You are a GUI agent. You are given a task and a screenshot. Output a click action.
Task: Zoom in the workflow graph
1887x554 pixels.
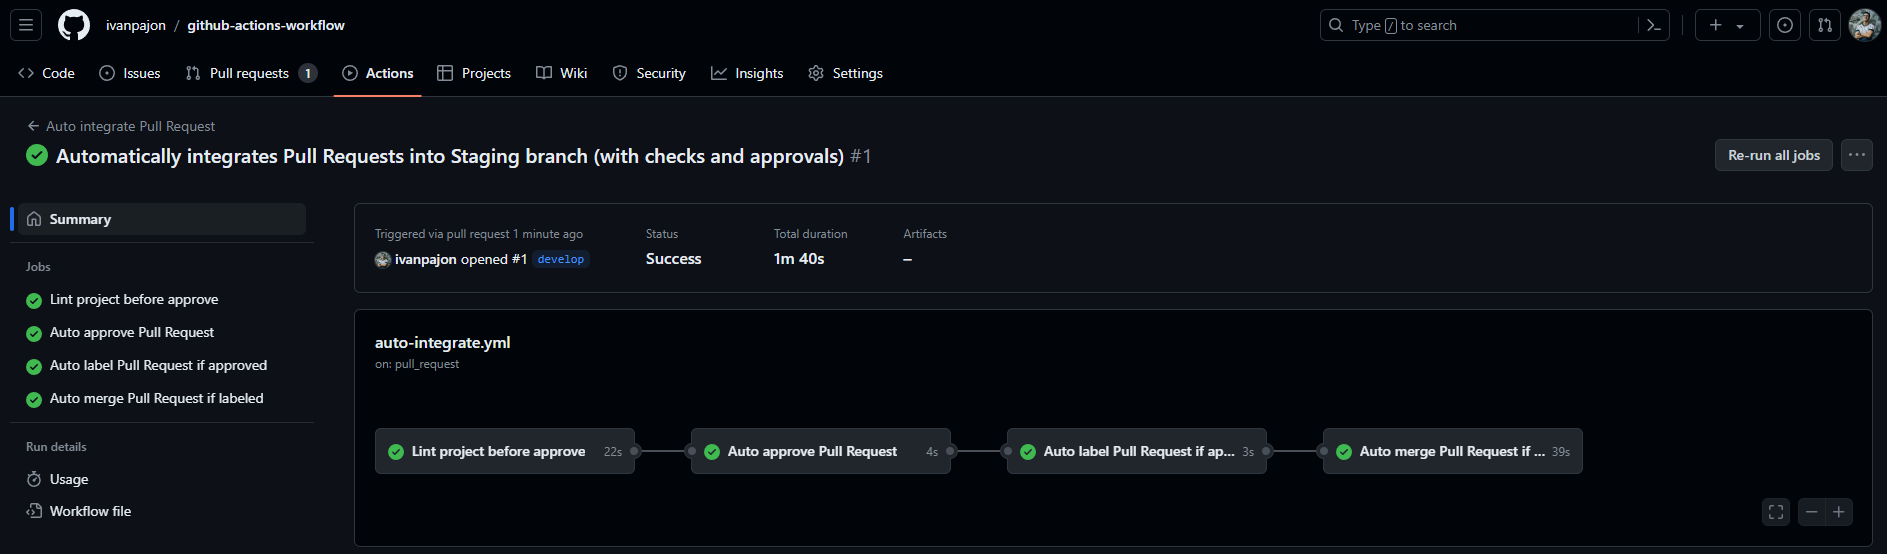(x=1839, y=512)
